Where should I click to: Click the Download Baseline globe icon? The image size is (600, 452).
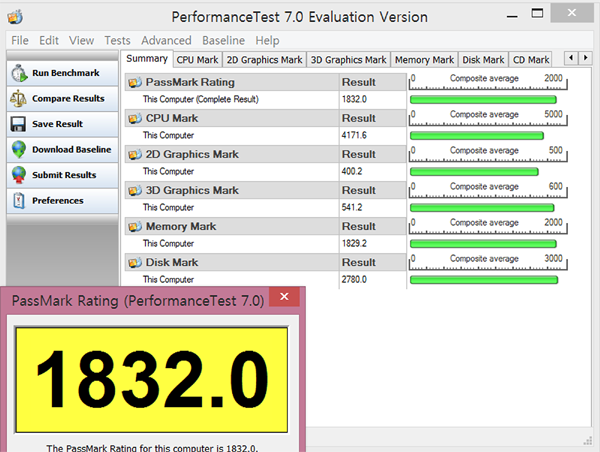click(x=19, y=150)
